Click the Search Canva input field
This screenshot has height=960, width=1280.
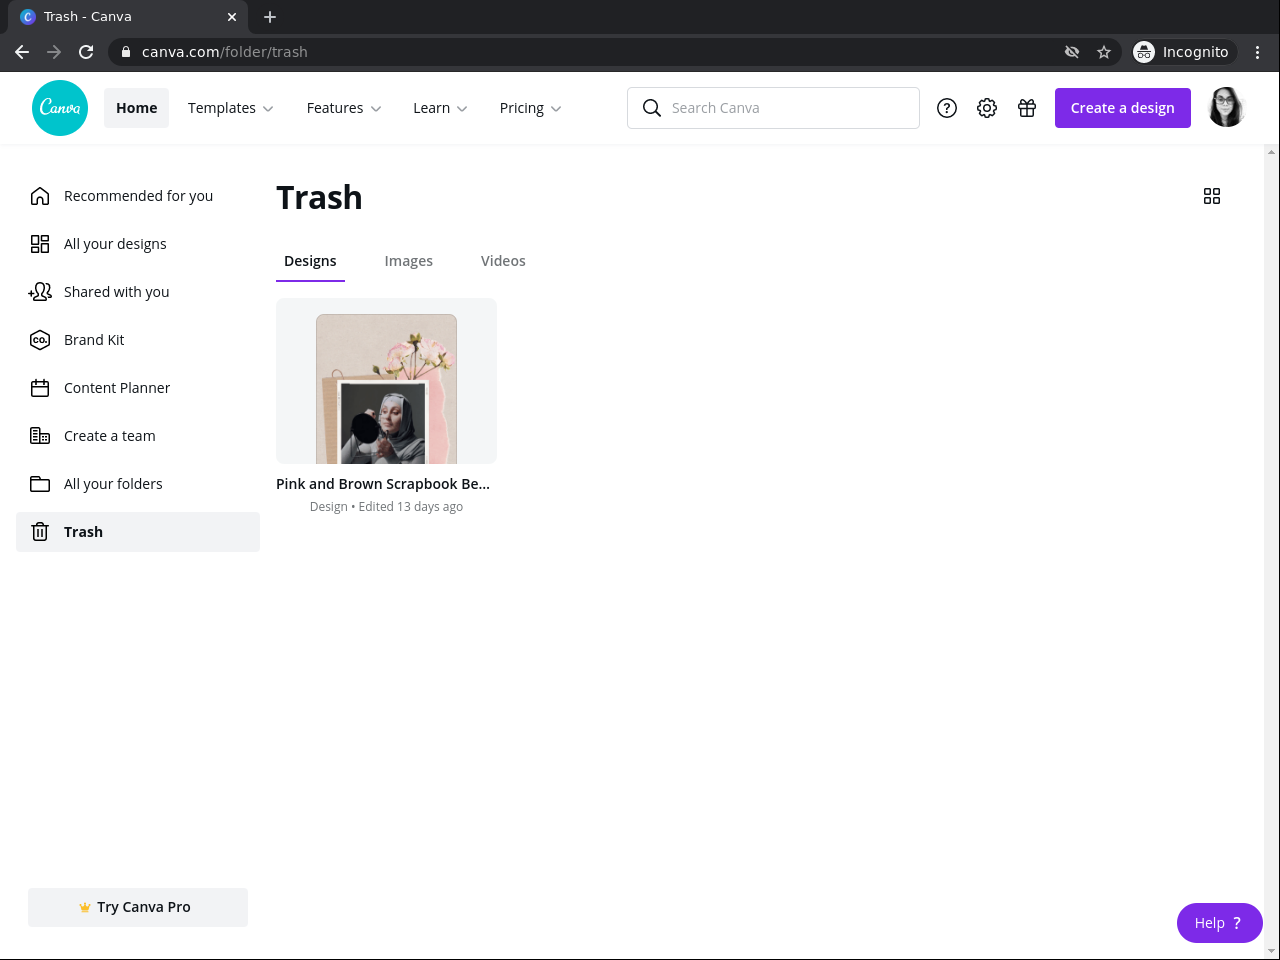pyautogui.click(x=773, y=108)
